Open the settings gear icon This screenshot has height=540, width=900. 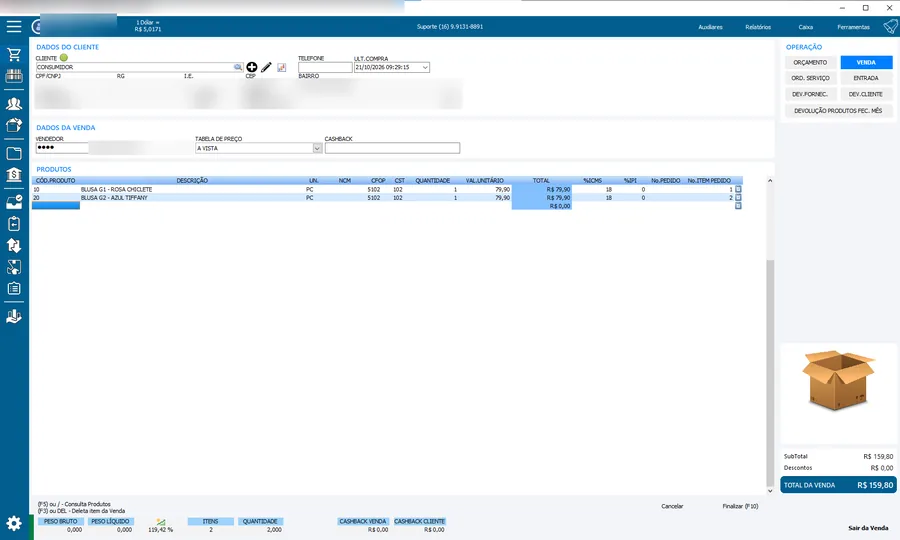click(x=14, y=523)
